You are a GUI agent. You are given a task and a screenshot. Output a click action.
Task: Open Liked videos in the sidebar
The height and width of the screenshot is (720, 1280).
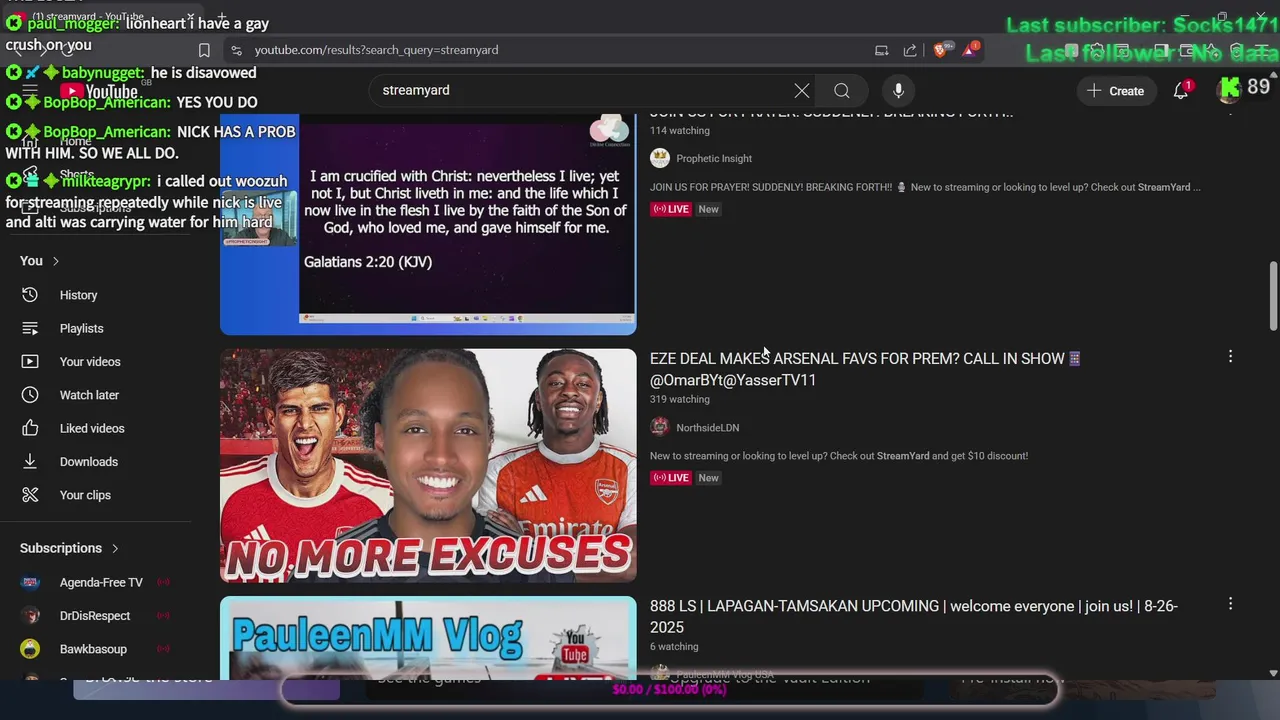[x=92, y=428]
